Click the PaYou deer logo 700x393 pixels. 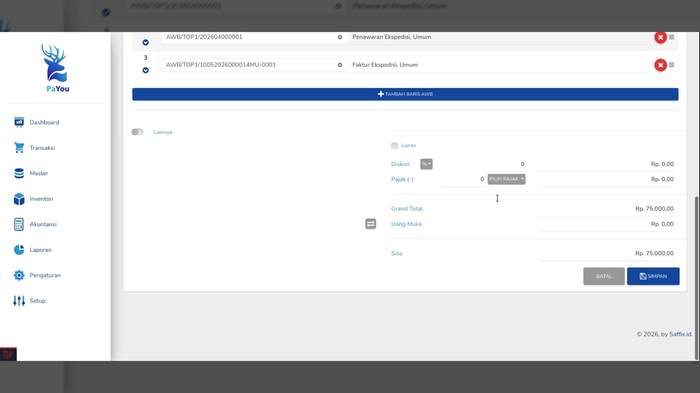pos(57,68)
